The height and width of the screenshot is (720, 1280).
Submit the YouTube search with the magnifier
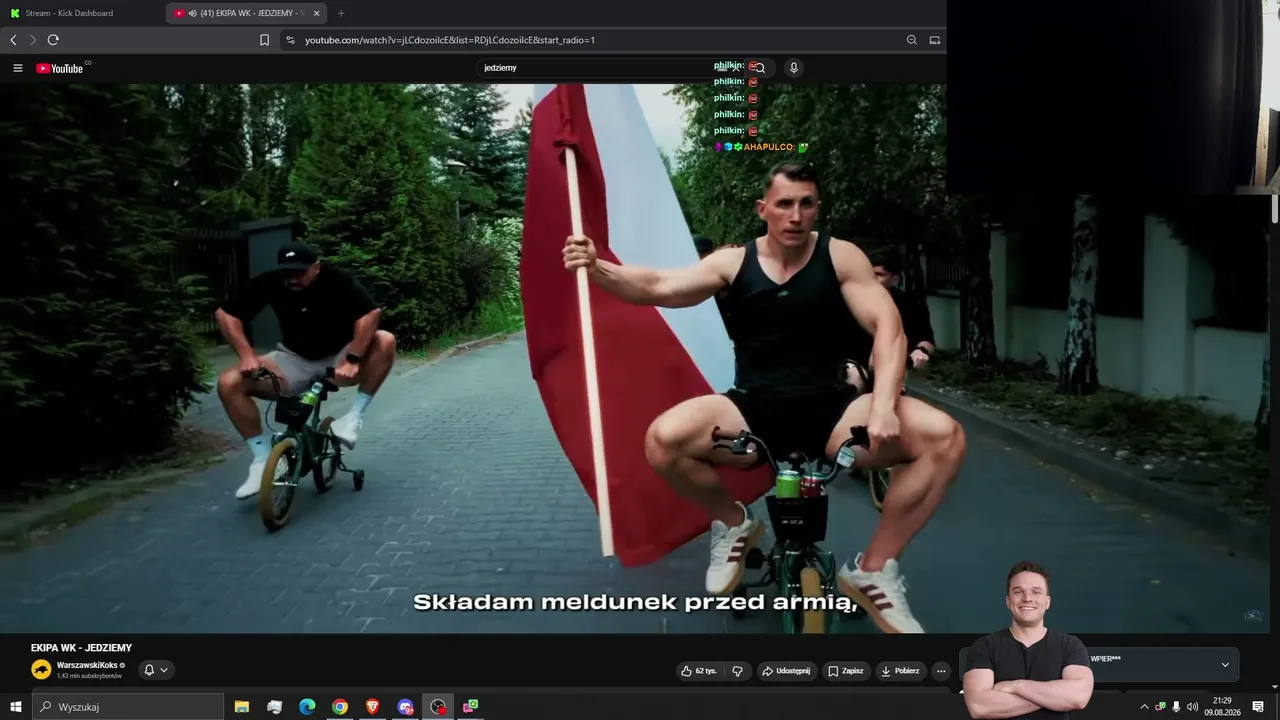click(x=760, y=68)
